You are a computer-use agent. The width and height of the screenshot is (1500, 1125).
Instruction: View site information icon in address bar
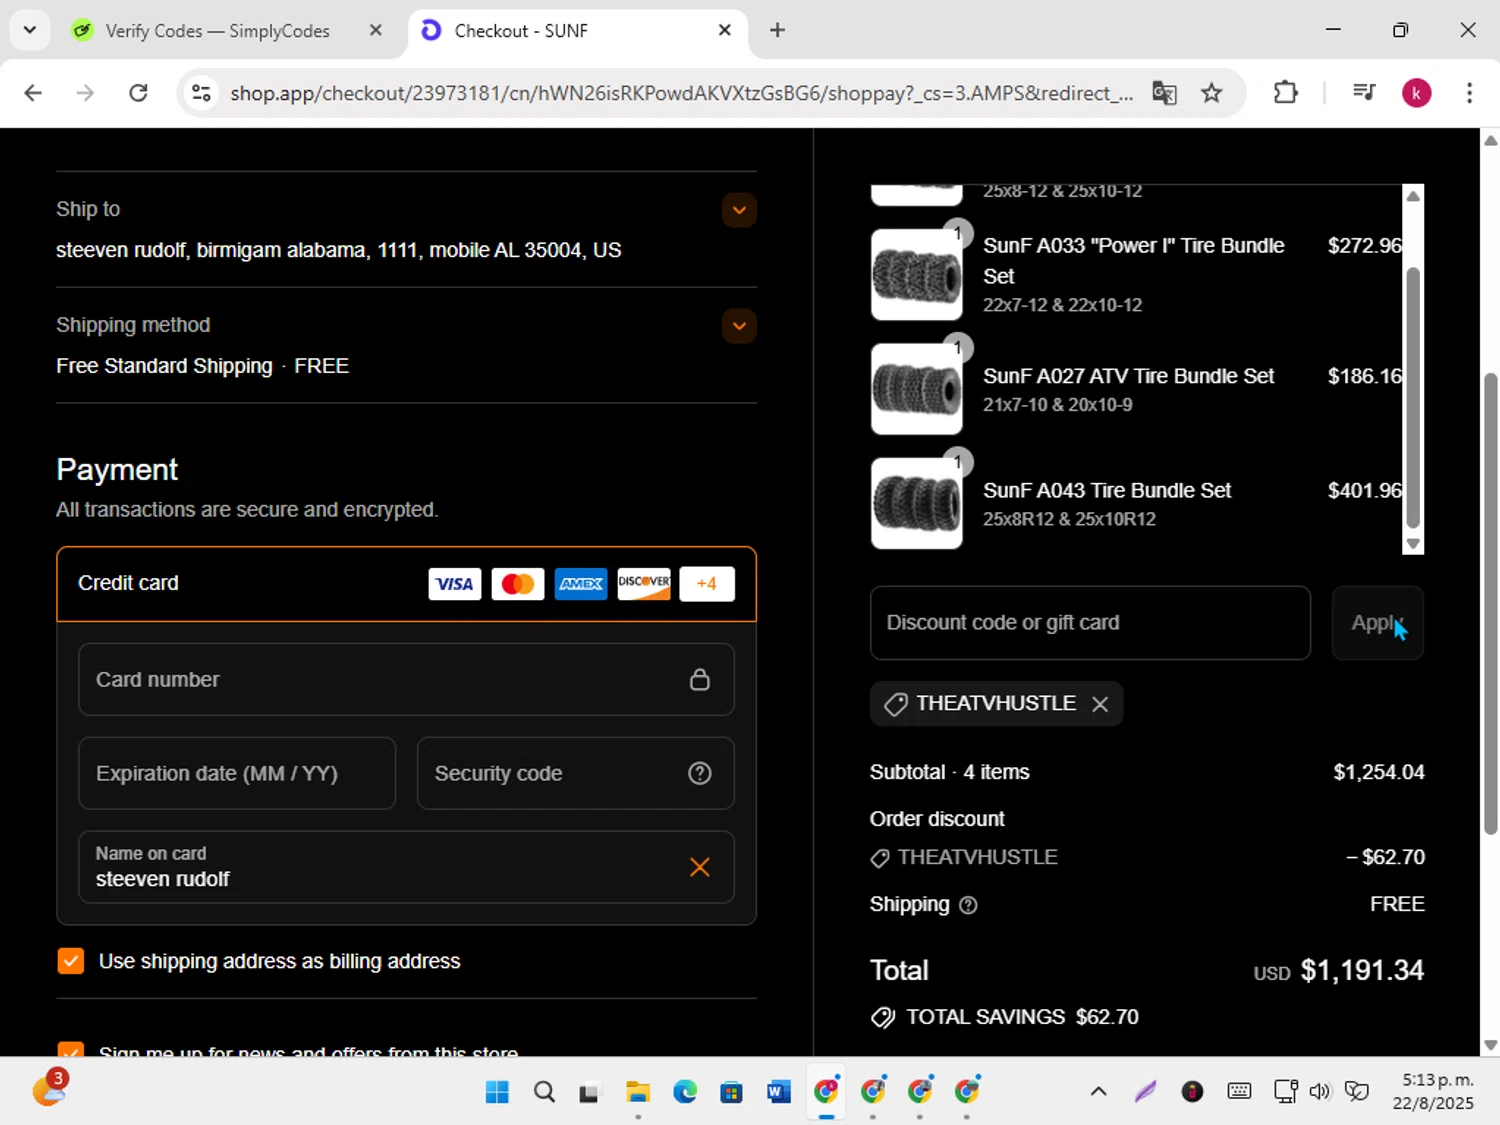(201, 93)
